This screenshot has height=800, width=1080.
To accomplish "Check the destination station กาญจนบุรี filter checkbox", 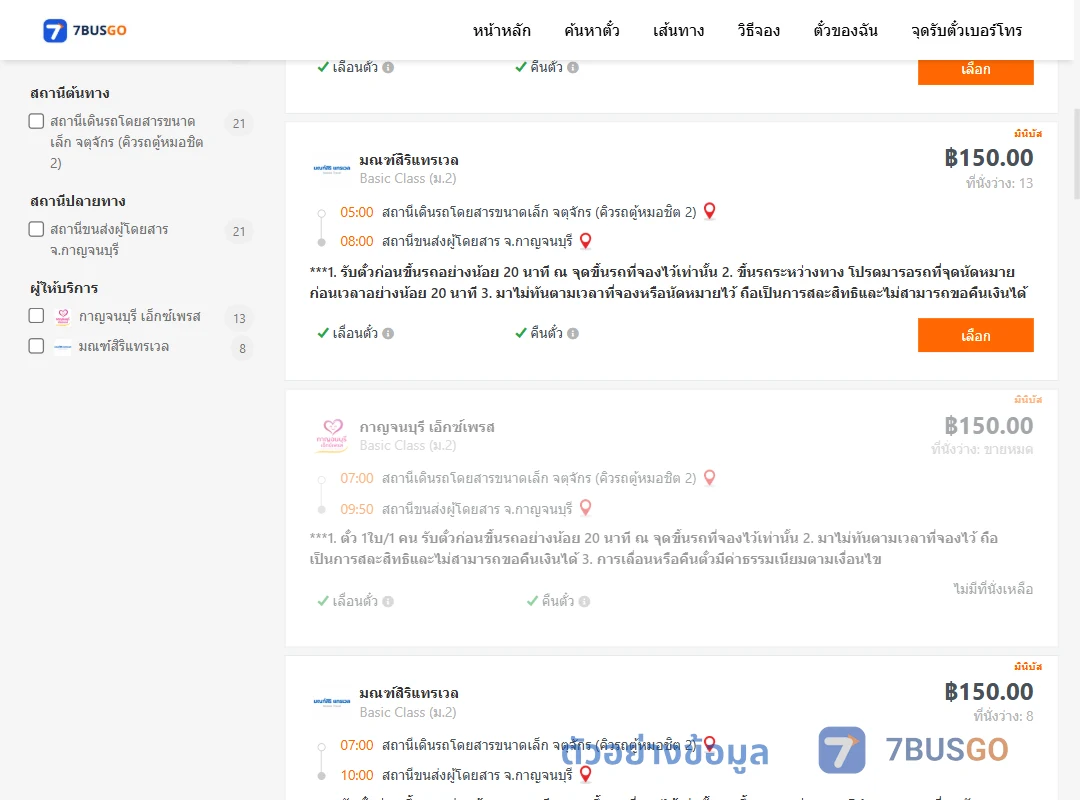I will (x=37, y=229).
